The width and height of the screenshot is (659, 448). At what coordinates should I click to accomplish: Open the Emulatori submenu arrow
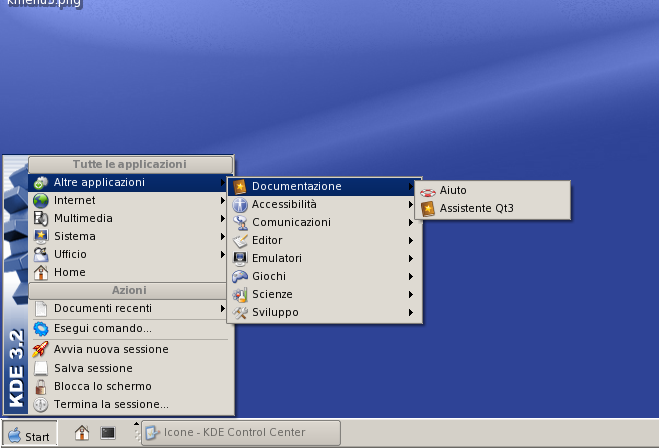pyautogui.click(x=411, y=258)
